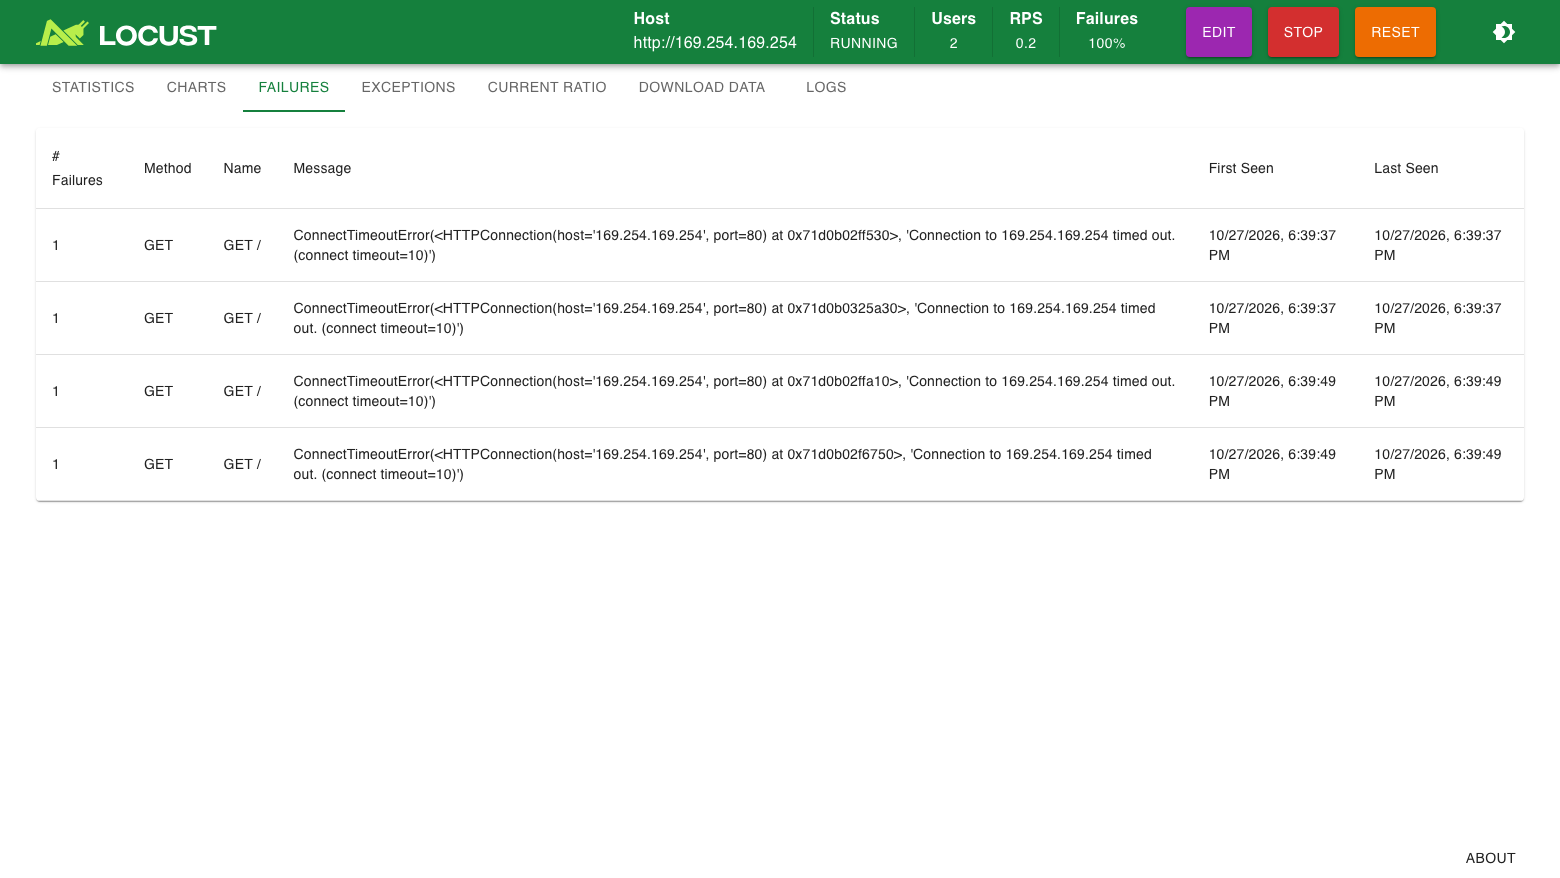Click the RUNNING status value
1560x878 pixels.
click(x=864, y=43)
